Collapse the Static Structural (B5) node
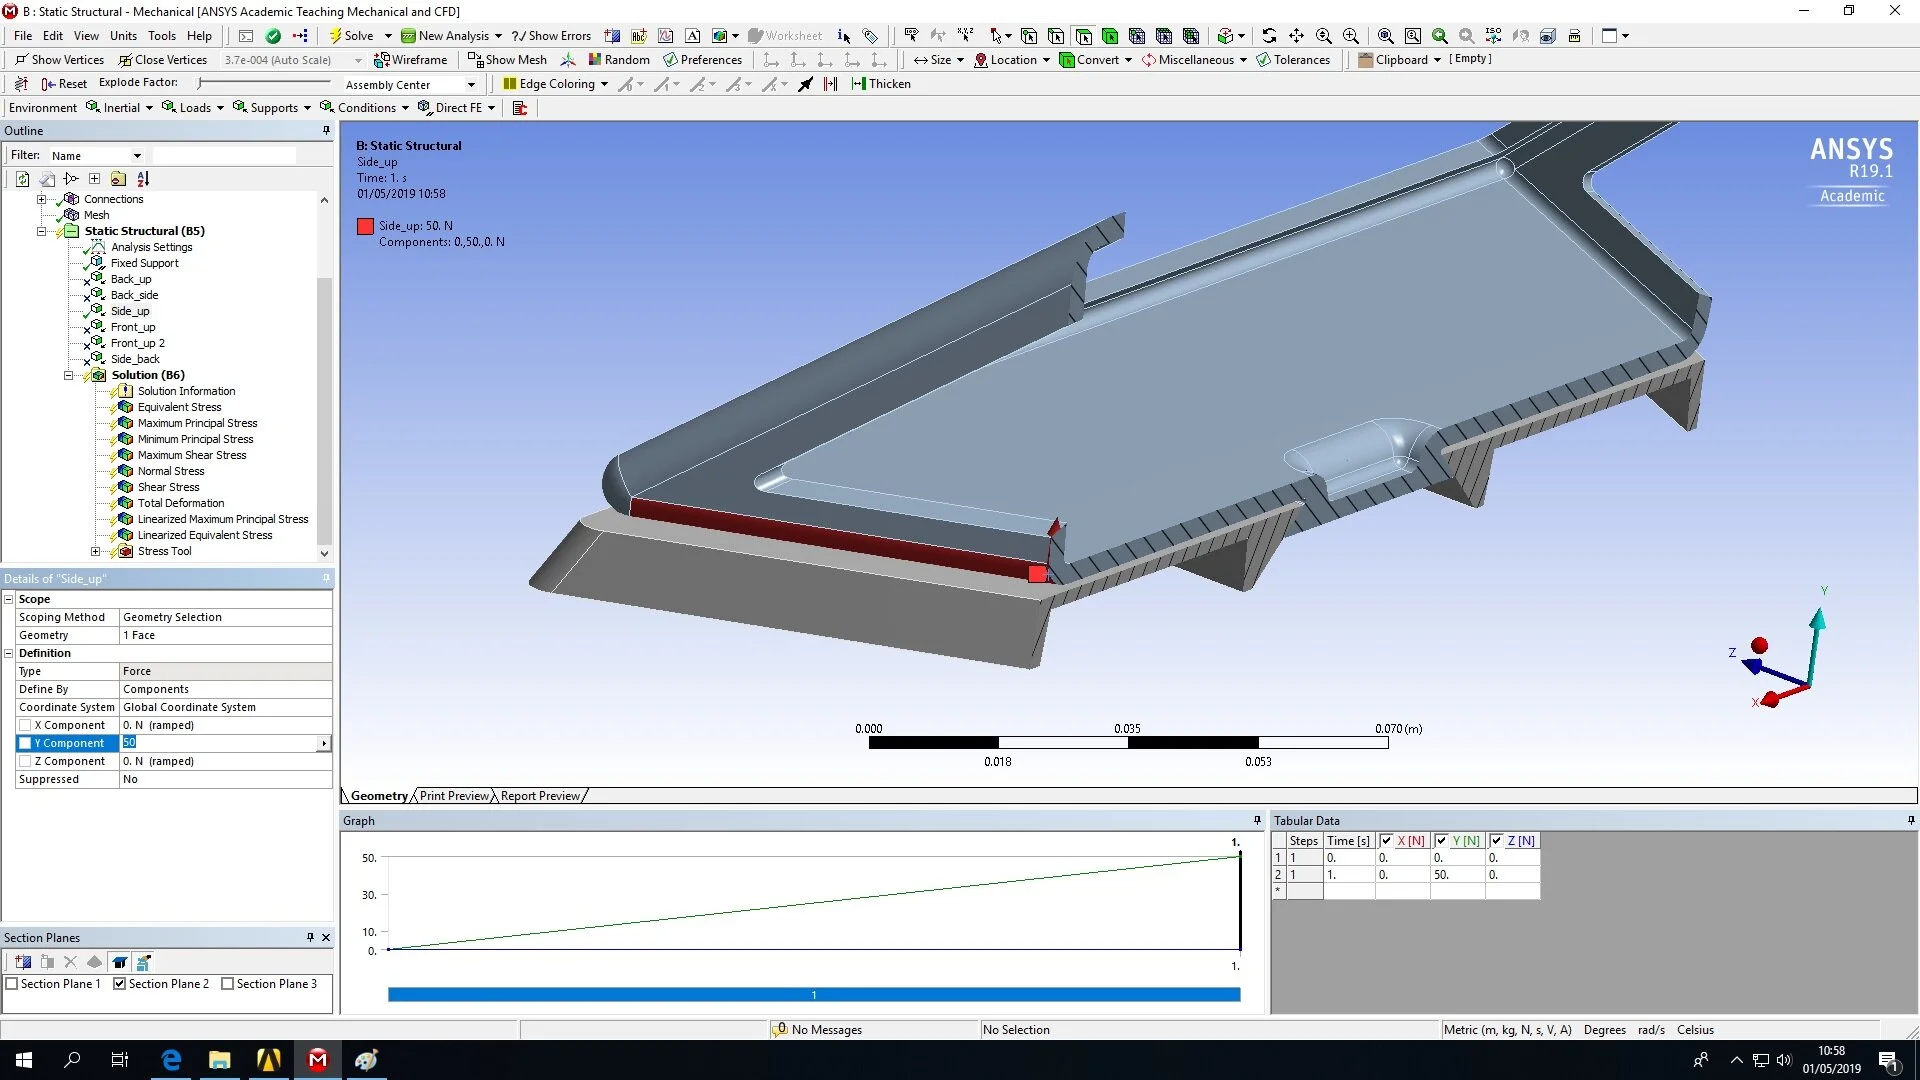 tap(42, 231)
